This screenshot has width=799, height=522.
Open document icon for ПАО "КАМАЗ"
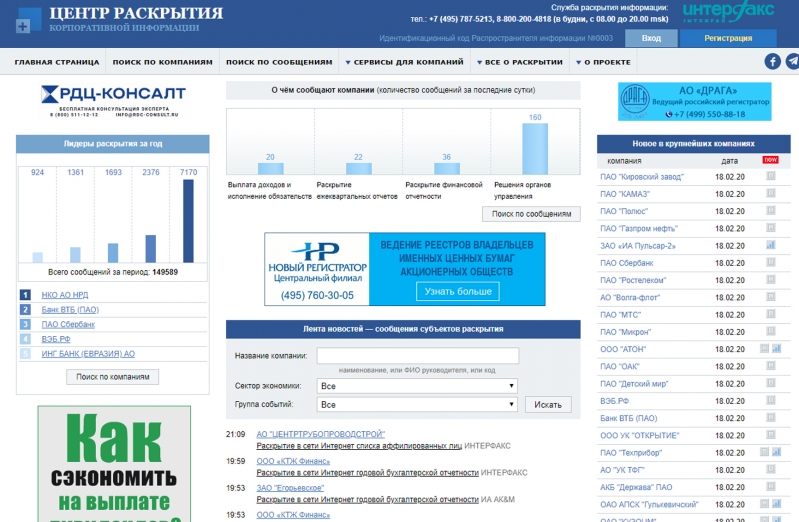[771, 193]
